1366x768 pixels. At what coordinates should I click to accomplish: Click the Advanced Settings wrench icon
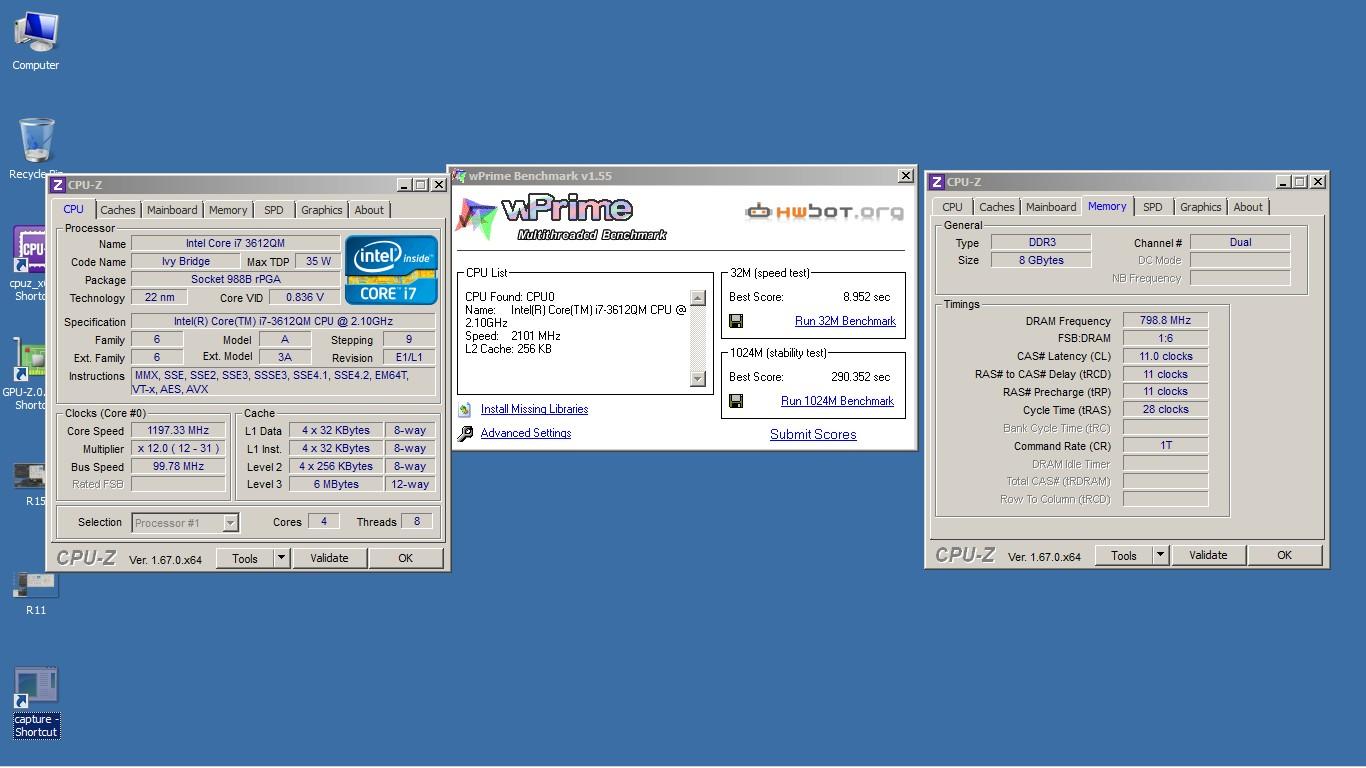(465, 434)
